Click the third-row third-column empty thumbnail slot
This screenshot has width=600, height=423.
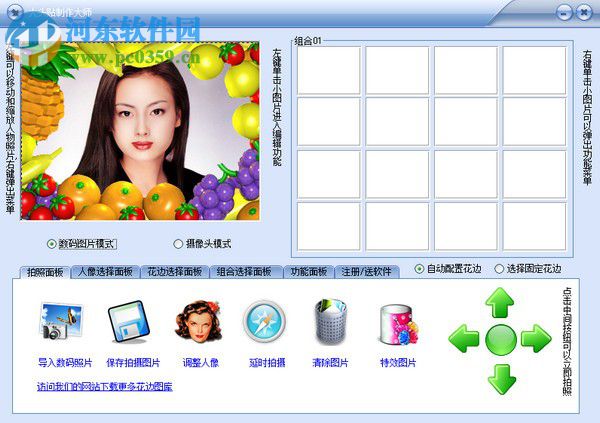[466, 174]
